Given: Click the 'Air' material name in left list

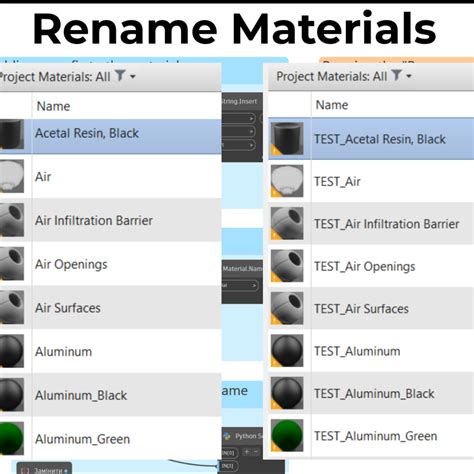Looking at the screenshot, I should pyautogui.click(x=43, y=177).
